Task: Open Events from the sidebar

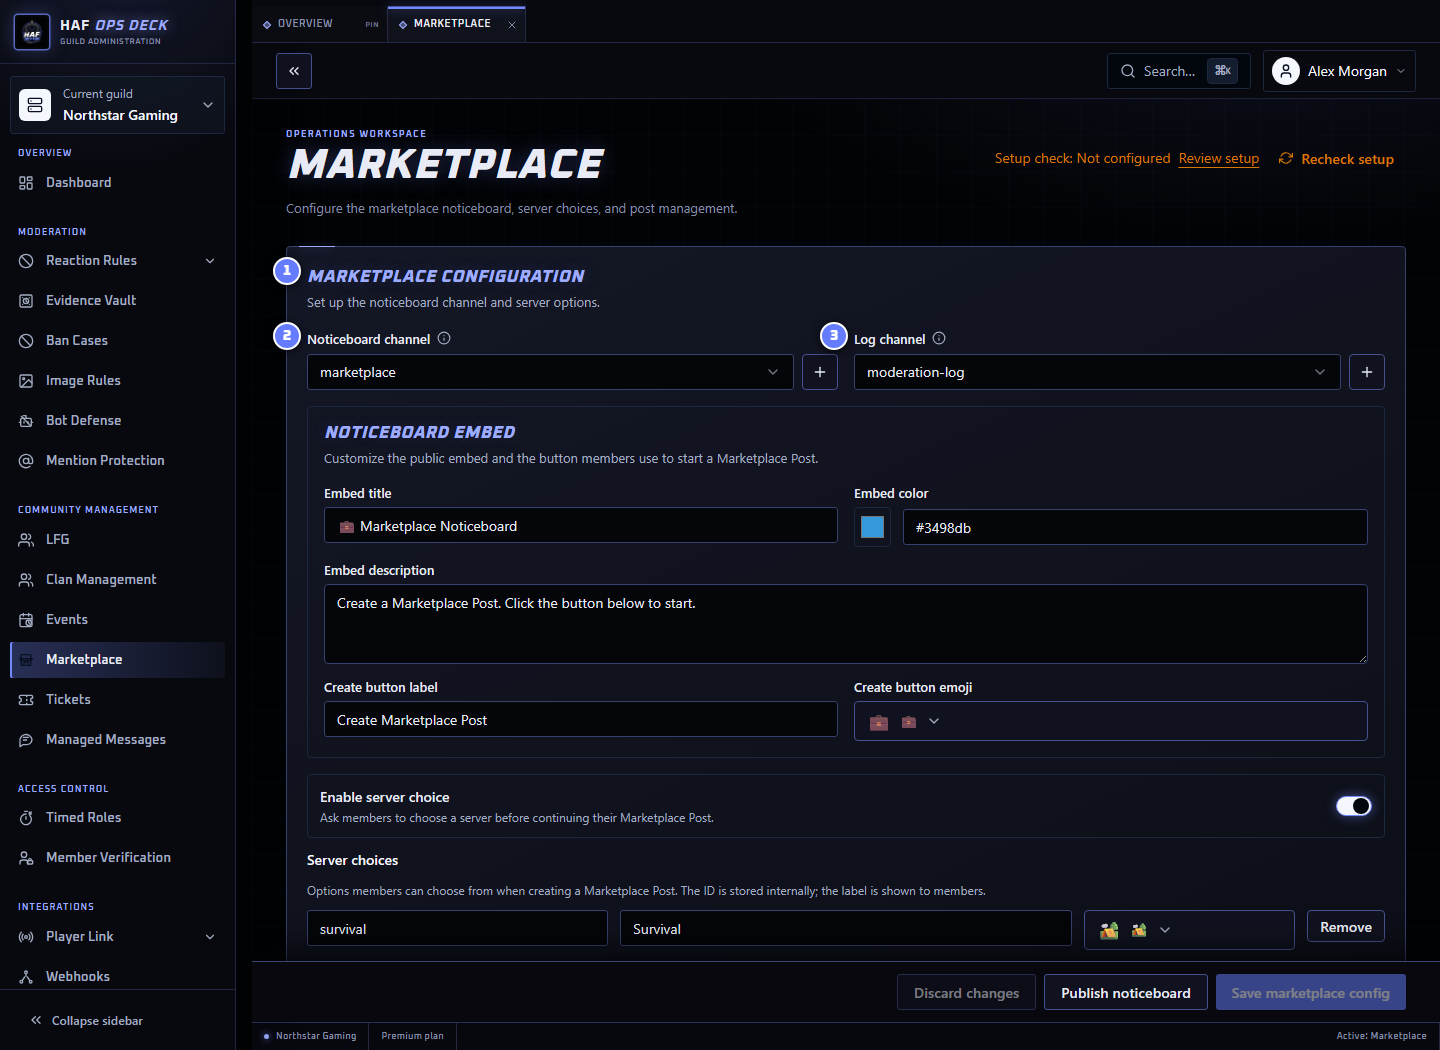Action: pyautogui.click(x=117, y=620)
